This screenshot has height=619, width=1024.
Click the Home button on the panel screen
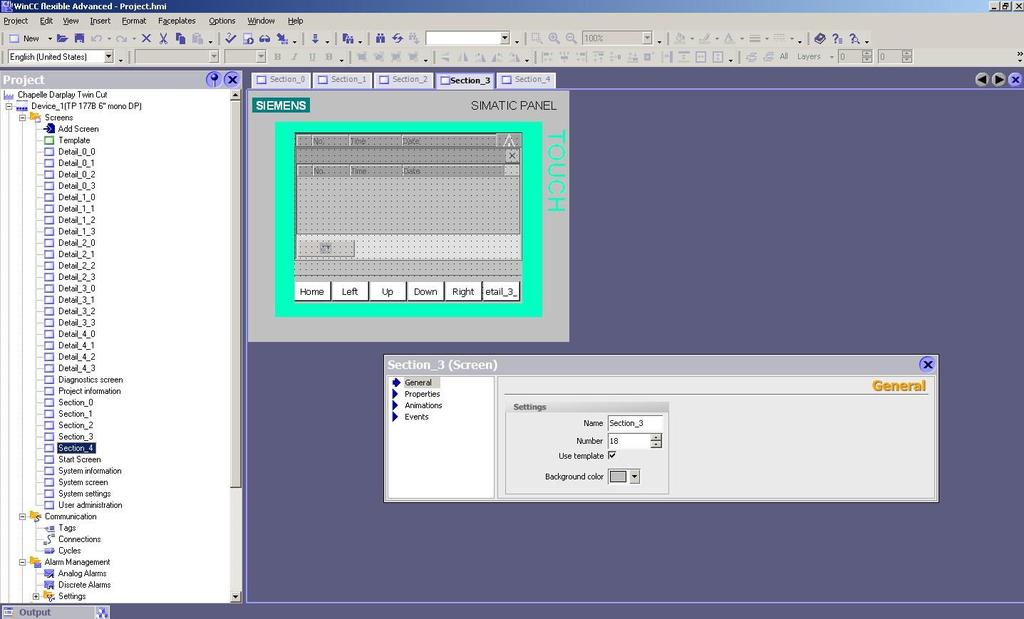(x=312, y=291)
